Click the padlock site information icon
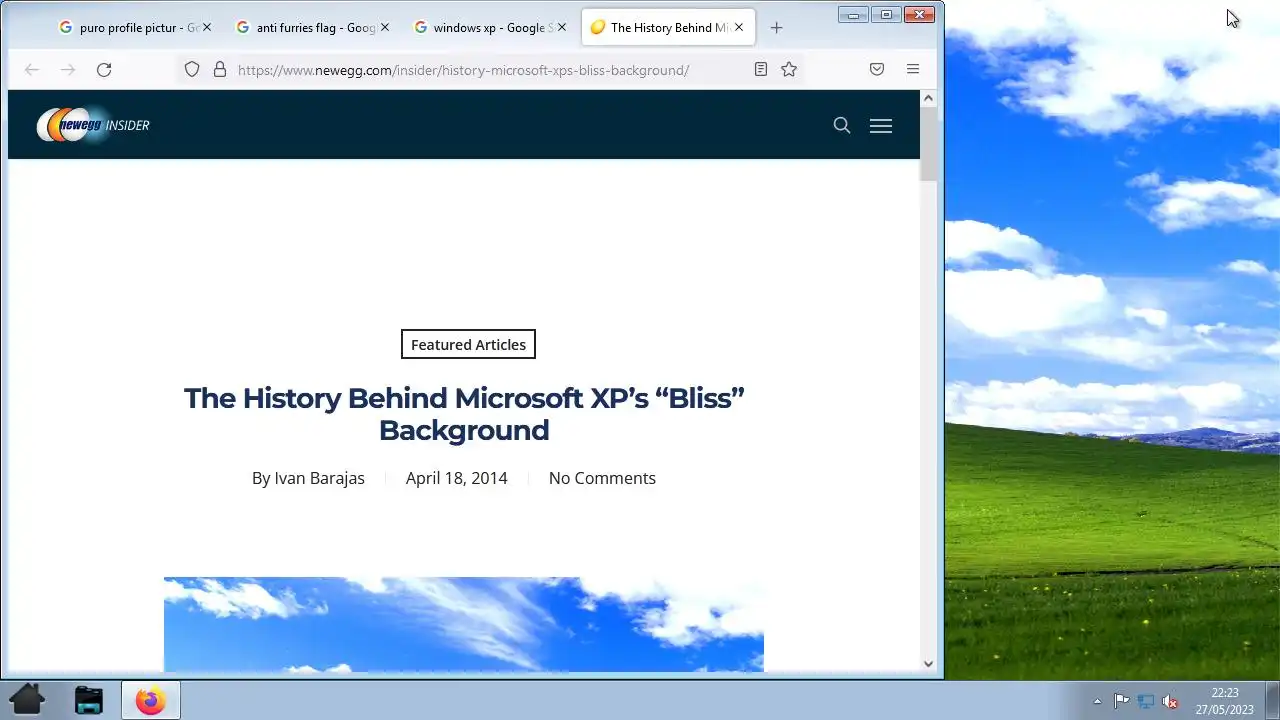 click(x=220, y=69)
